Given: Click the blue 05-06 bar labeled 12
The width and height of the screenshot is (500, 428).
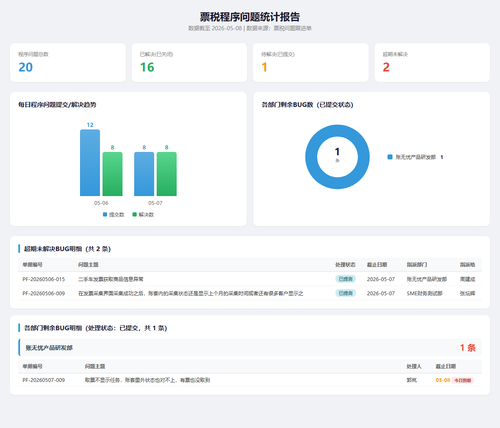Looking at the screenshot, I should point(90,163).
